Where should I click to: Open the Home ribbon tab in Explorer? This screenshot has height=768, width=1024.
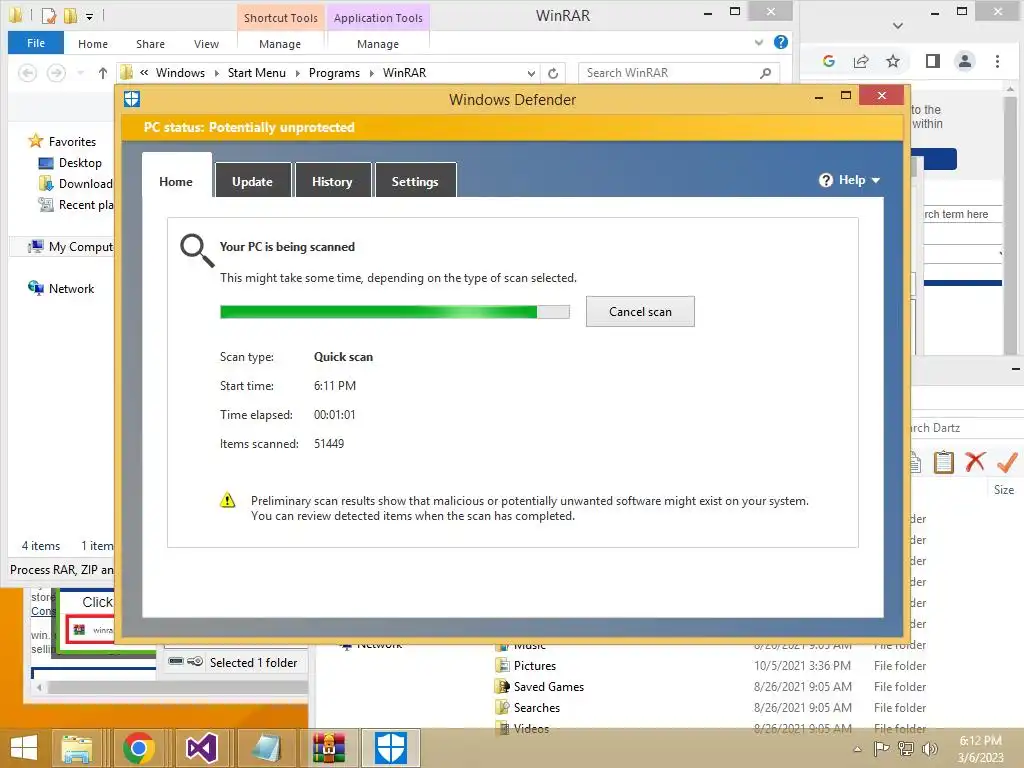(93, 44)
